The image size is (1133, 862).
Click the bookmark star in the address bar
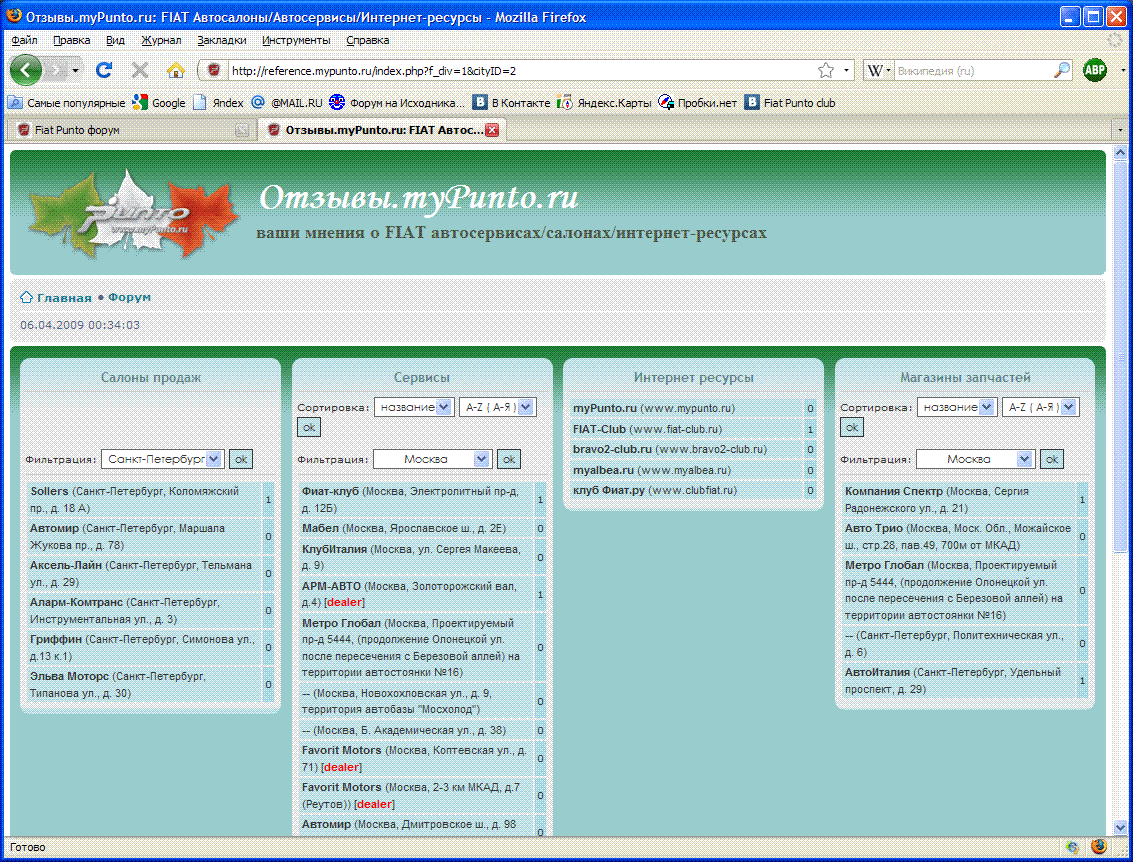coord(825,71)
